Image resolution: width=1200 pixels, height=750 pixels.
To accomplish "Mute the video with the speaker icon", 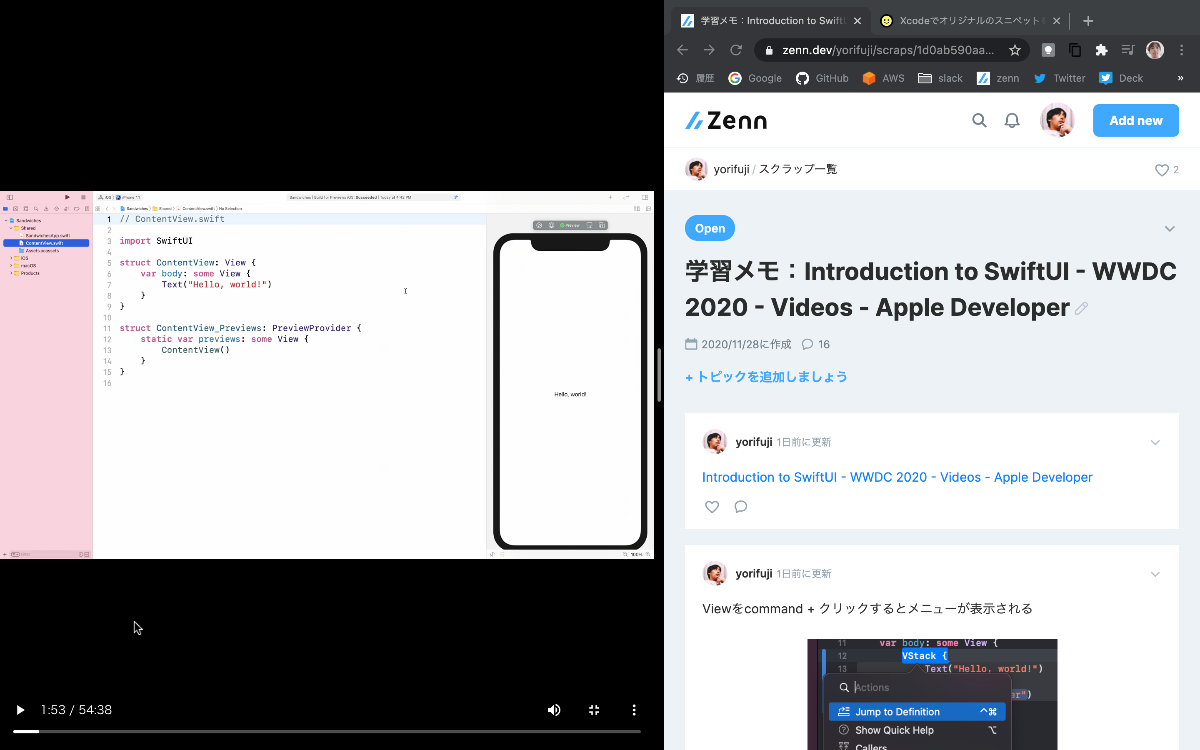I will pos(554,710).
